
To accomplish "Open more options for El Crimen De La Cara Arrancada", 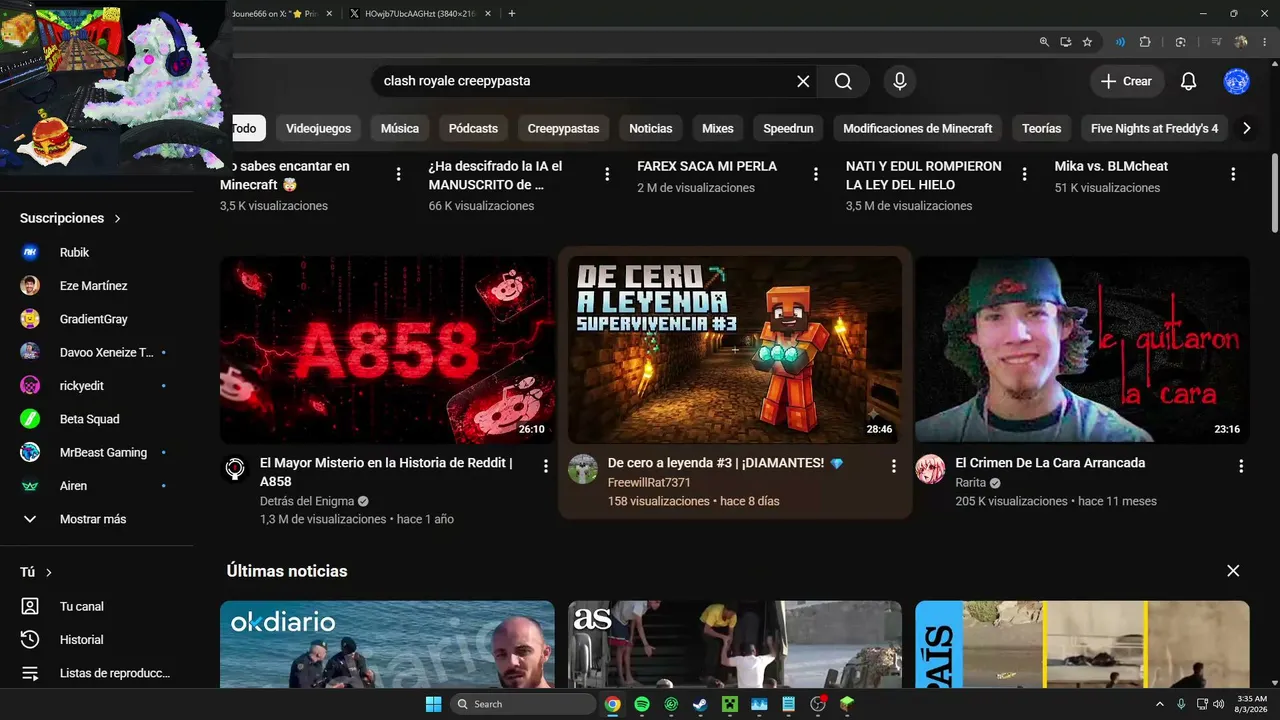I will (1241, 466).
